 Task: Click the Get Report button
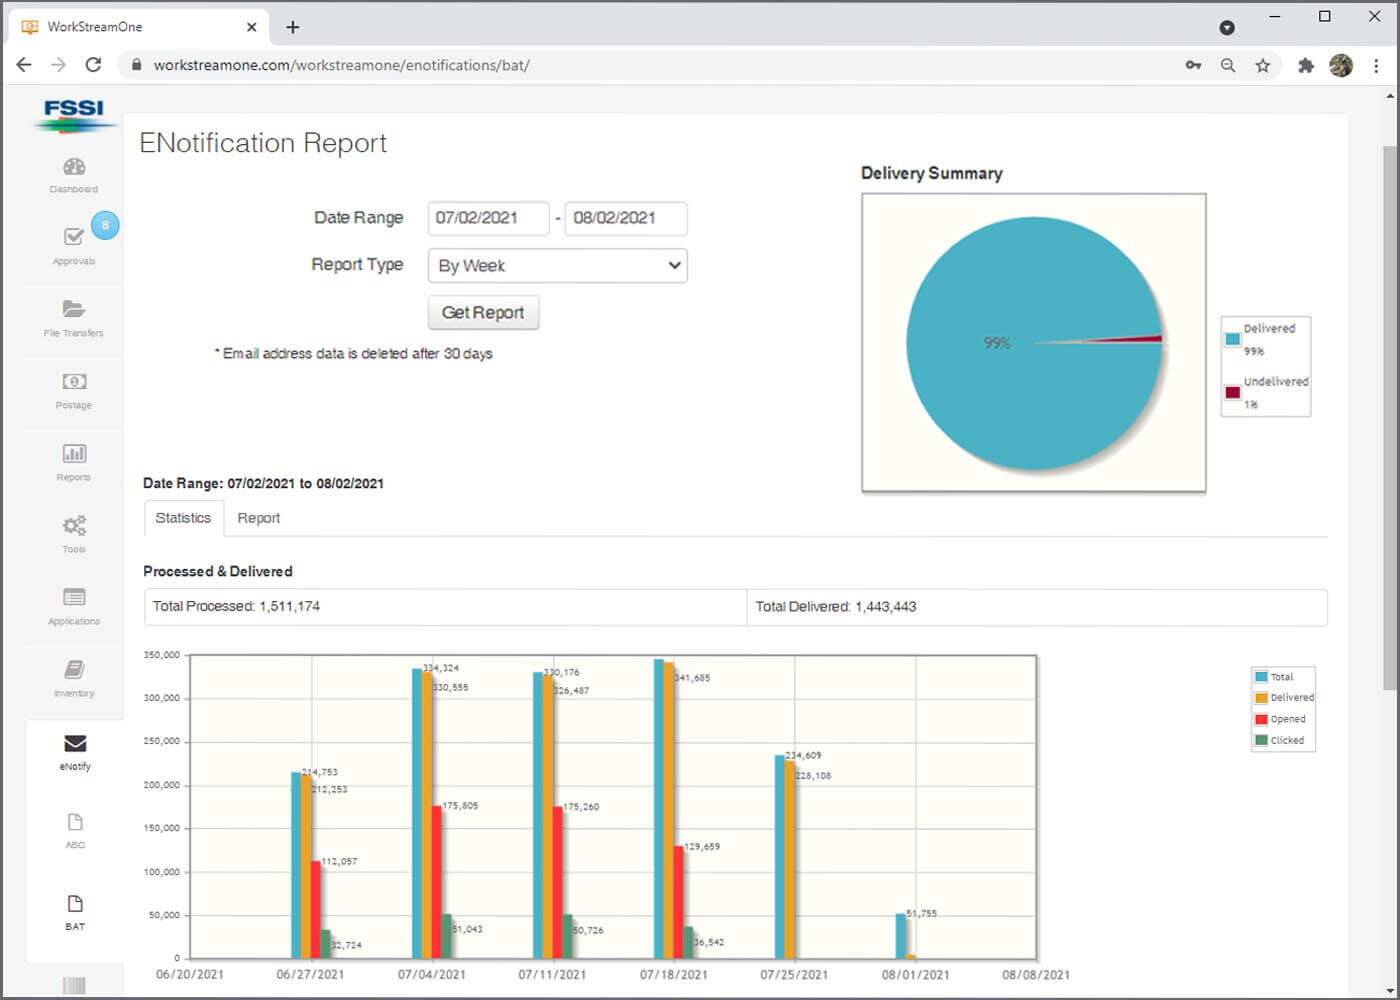(483, 312)
